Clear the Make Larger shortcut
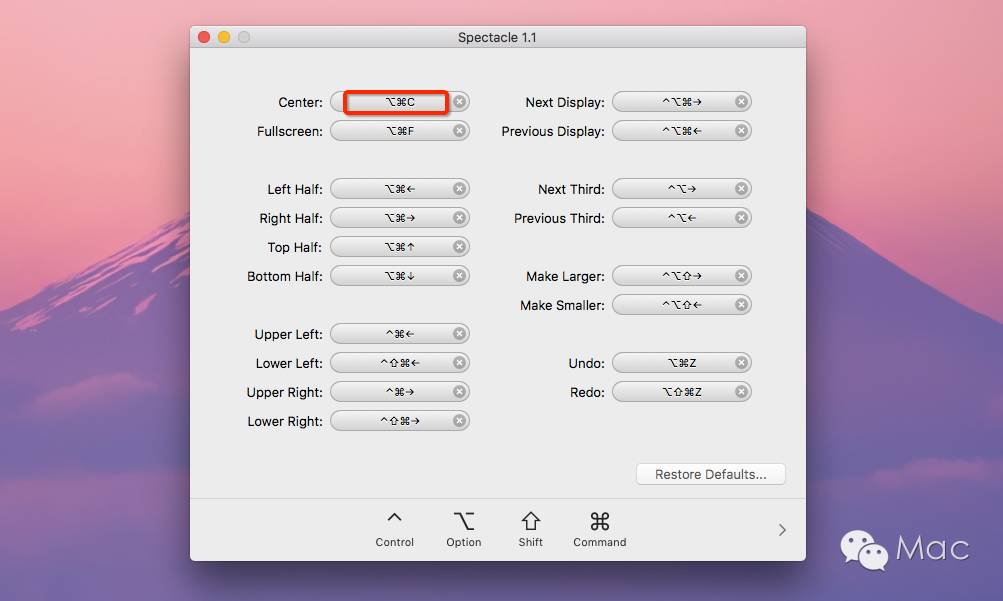1003x601 pixels. click(x=741, y=276)
